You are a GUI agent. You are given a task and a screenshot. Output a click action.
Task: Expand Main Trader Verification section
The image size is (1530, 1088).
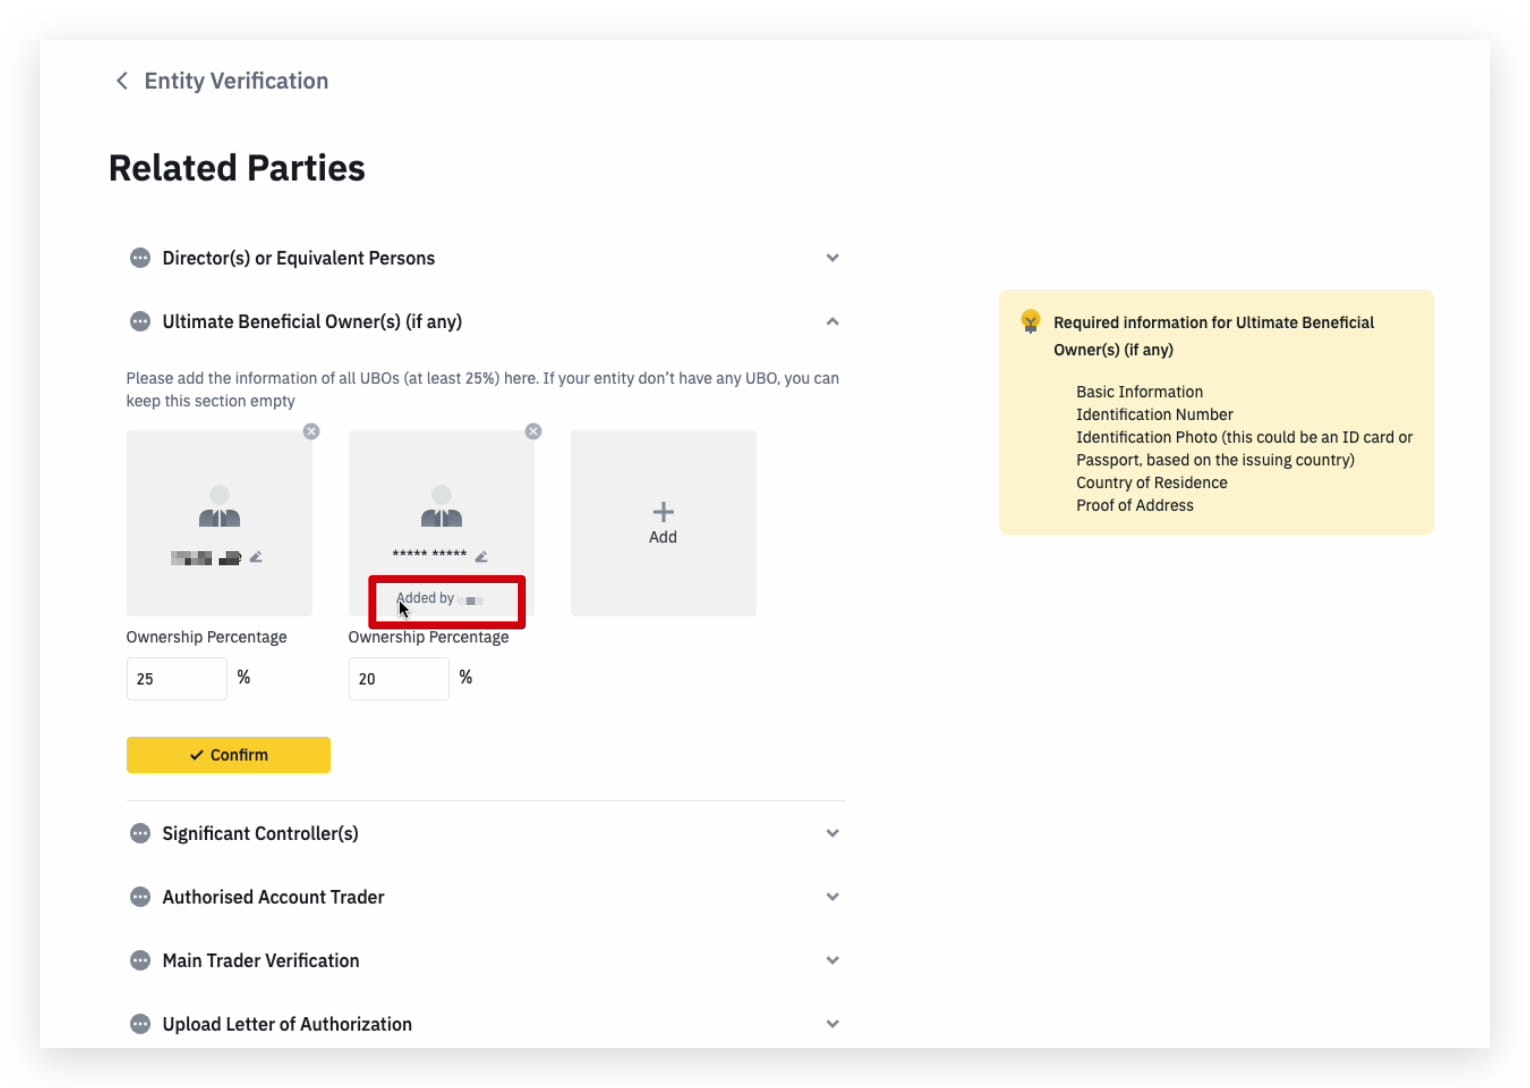coord(832,960)
